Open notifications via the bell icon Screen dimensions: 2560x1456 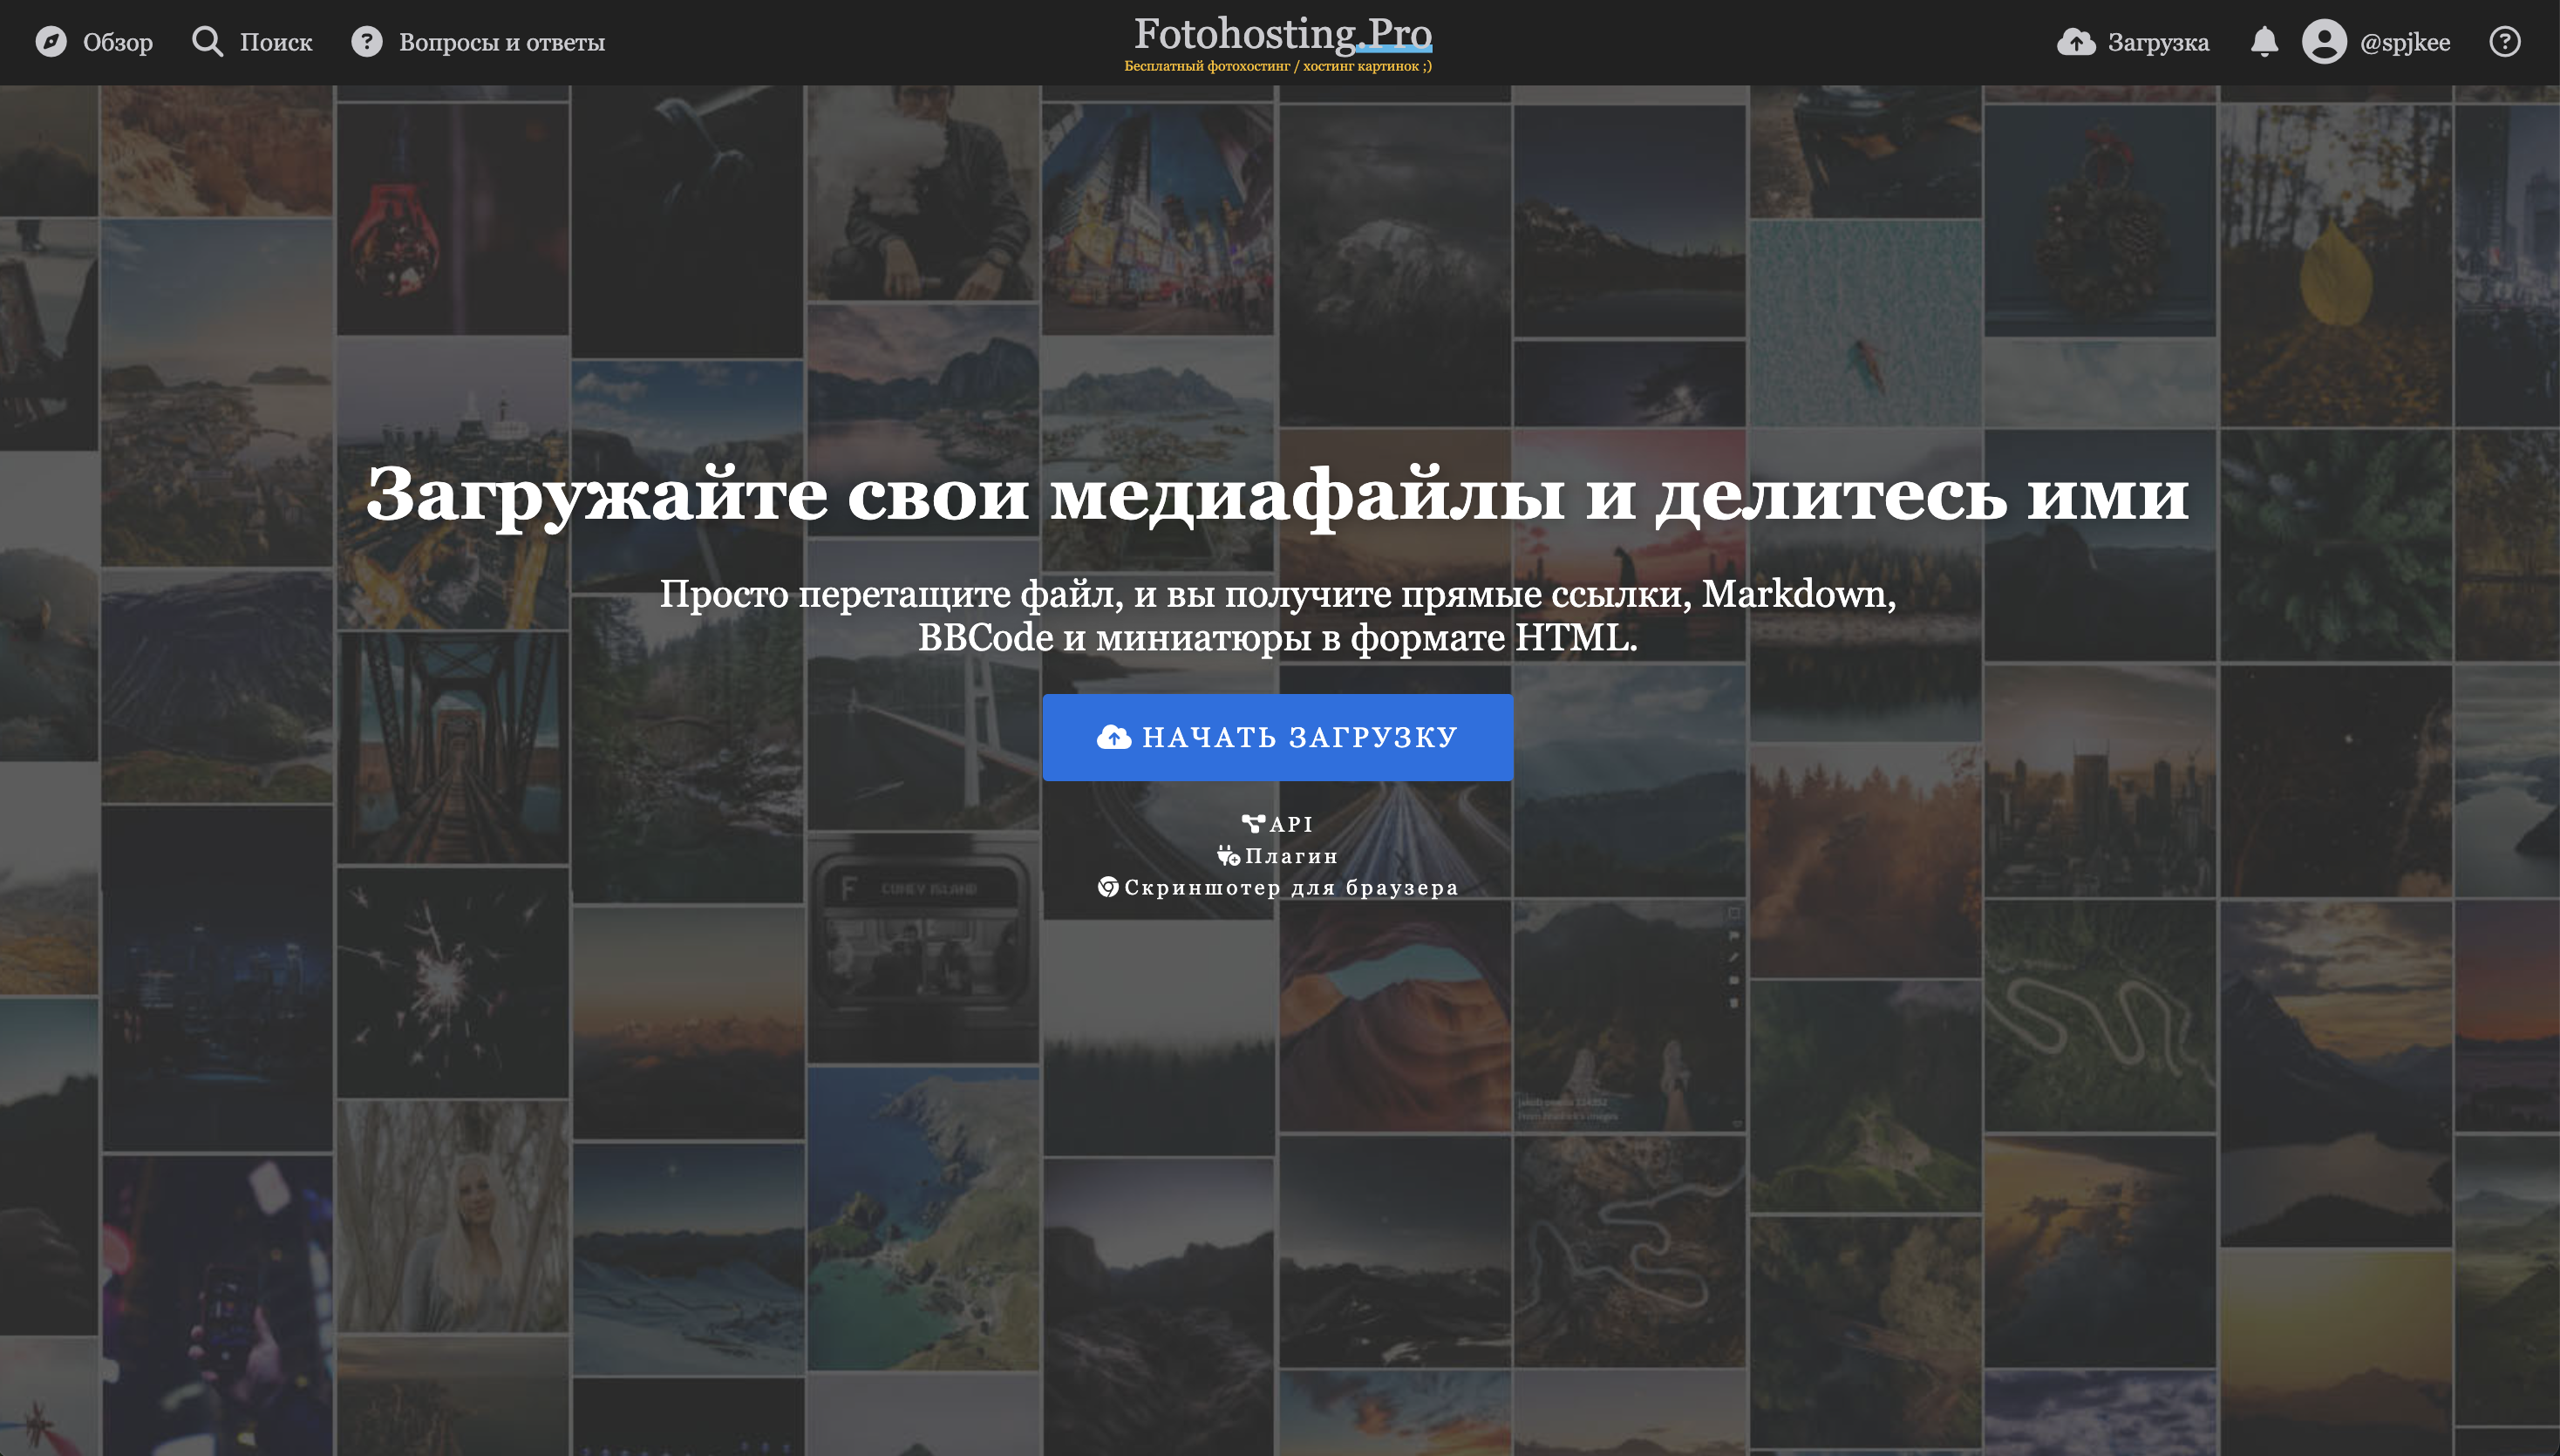pos(2264,42)
